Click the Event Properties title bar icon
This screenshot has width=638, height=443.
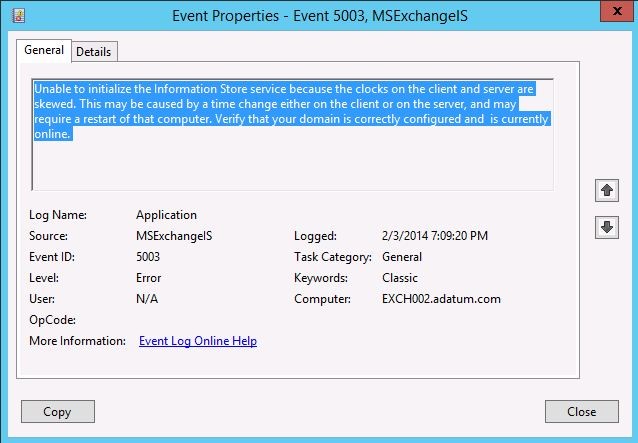click(18, 15)
